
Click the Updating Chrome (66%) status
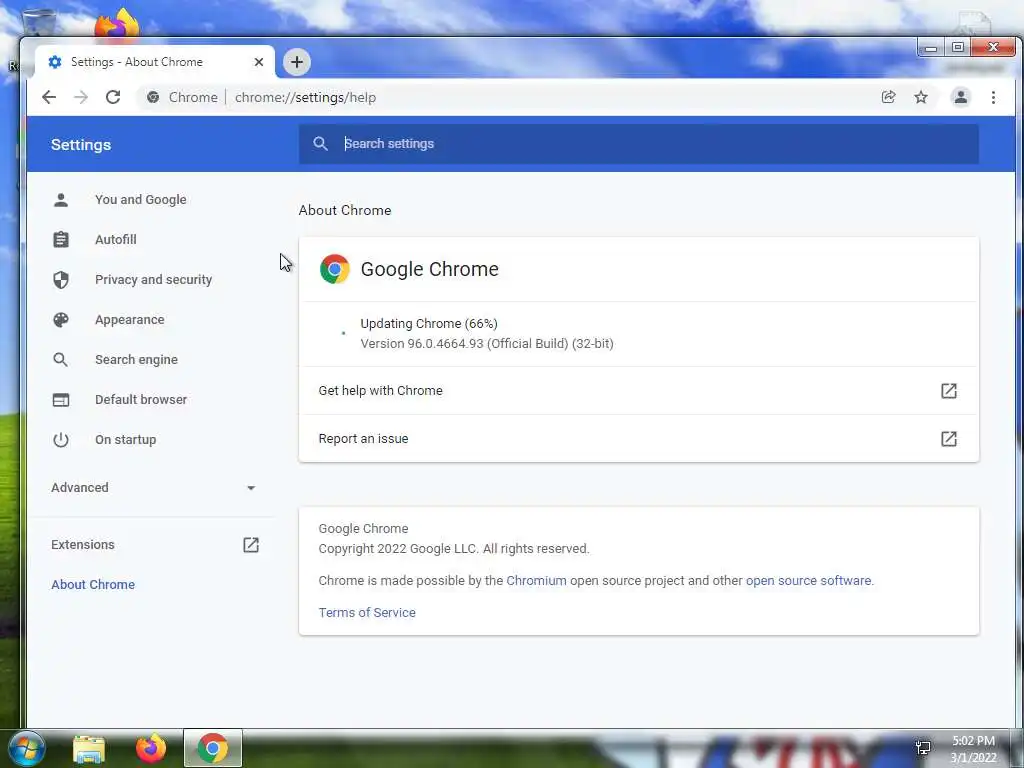429,323
